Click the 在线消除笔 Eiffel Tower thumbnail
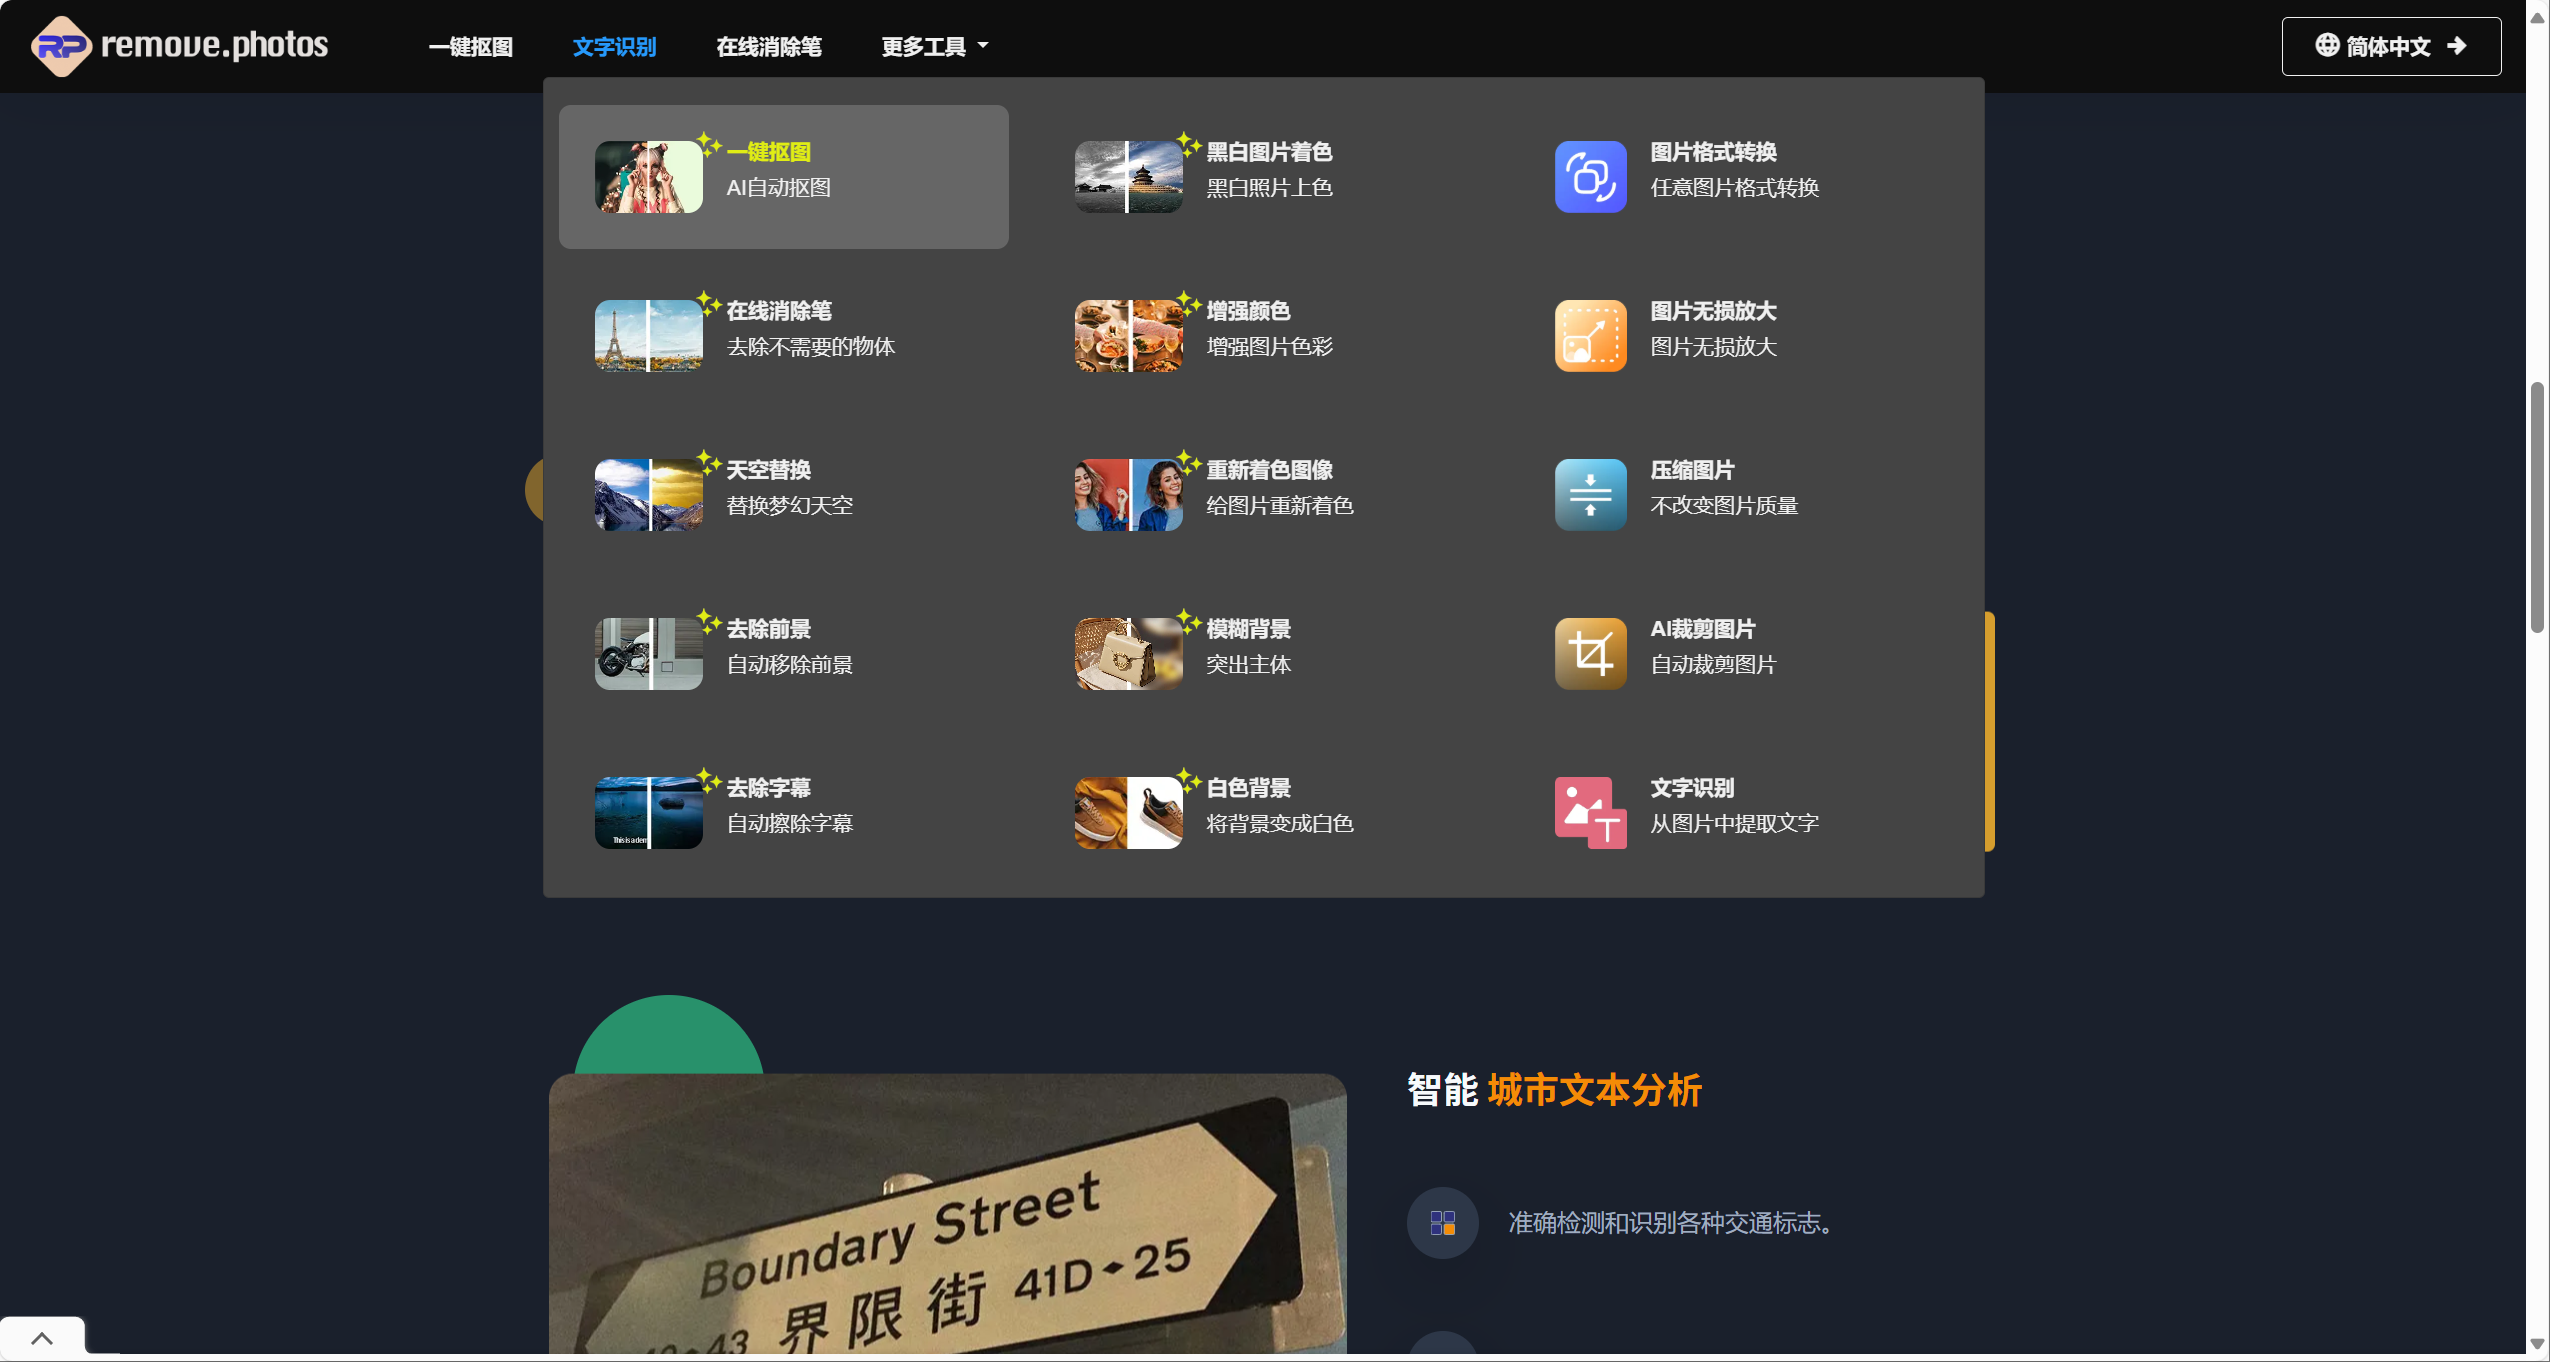The image size is (2550, 1362). 648,335
